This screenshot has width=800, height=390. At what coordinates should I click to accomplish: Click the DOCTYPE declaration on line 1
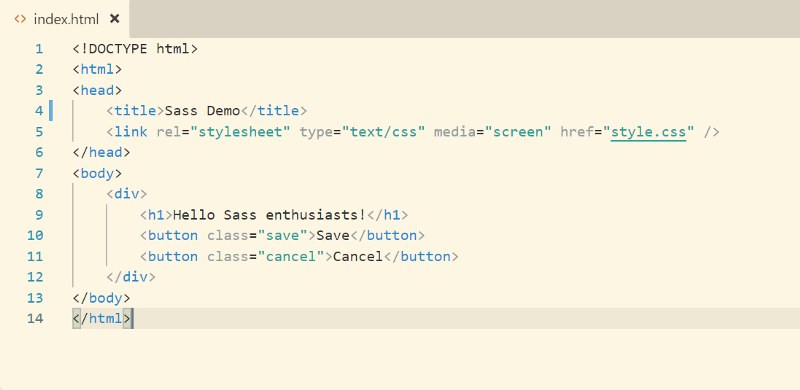point(135,50)
